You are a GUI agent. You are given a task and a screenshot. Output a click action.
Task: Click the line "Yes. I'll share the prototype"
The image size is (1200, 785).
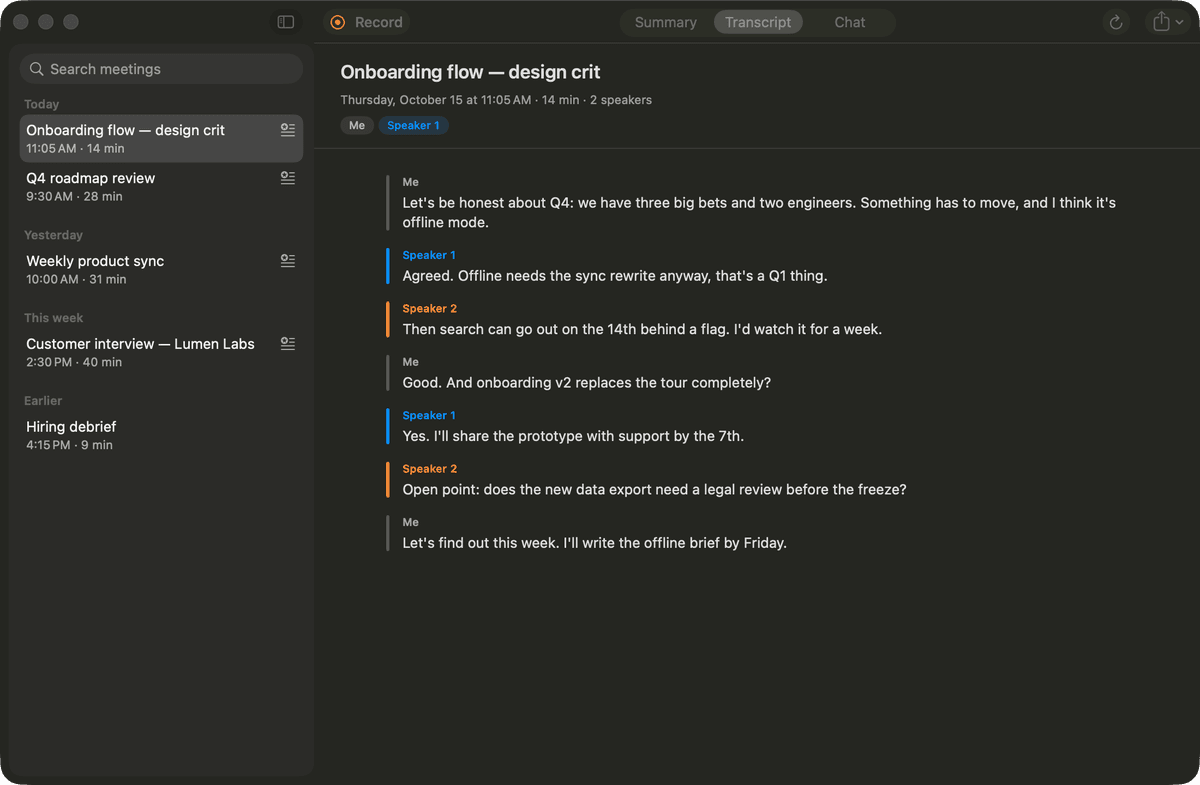pyautogui.click(x=573, y=436)
